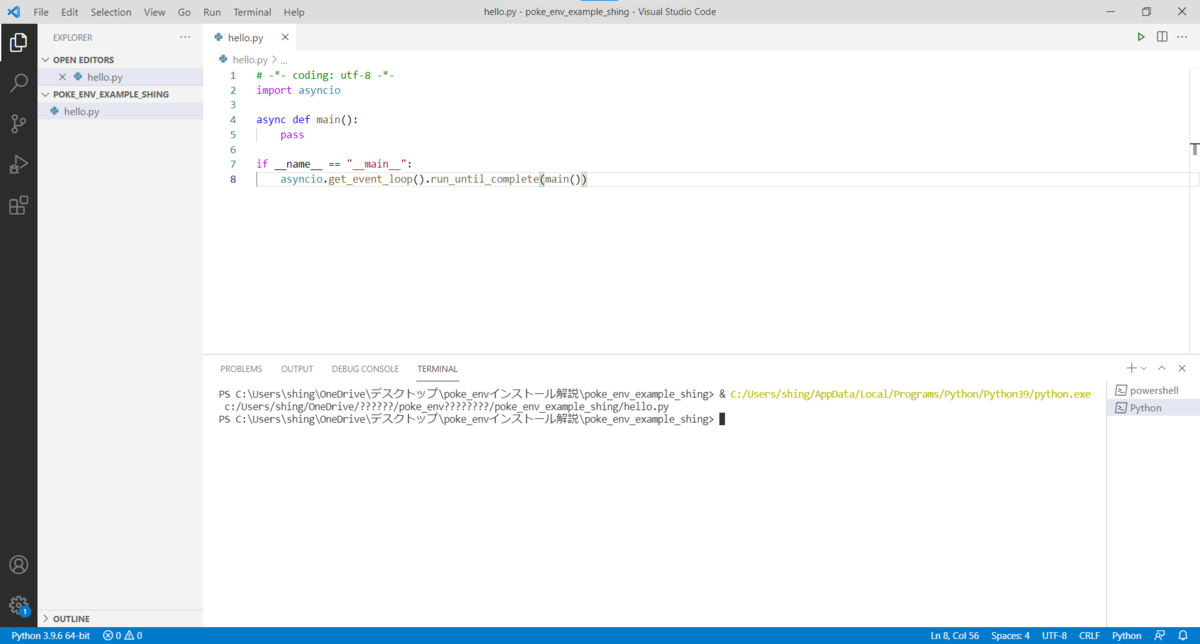Run the Python file with play icon
Image resolution: width=1200 pixels, height=644 pixels.
[1141, 37]
